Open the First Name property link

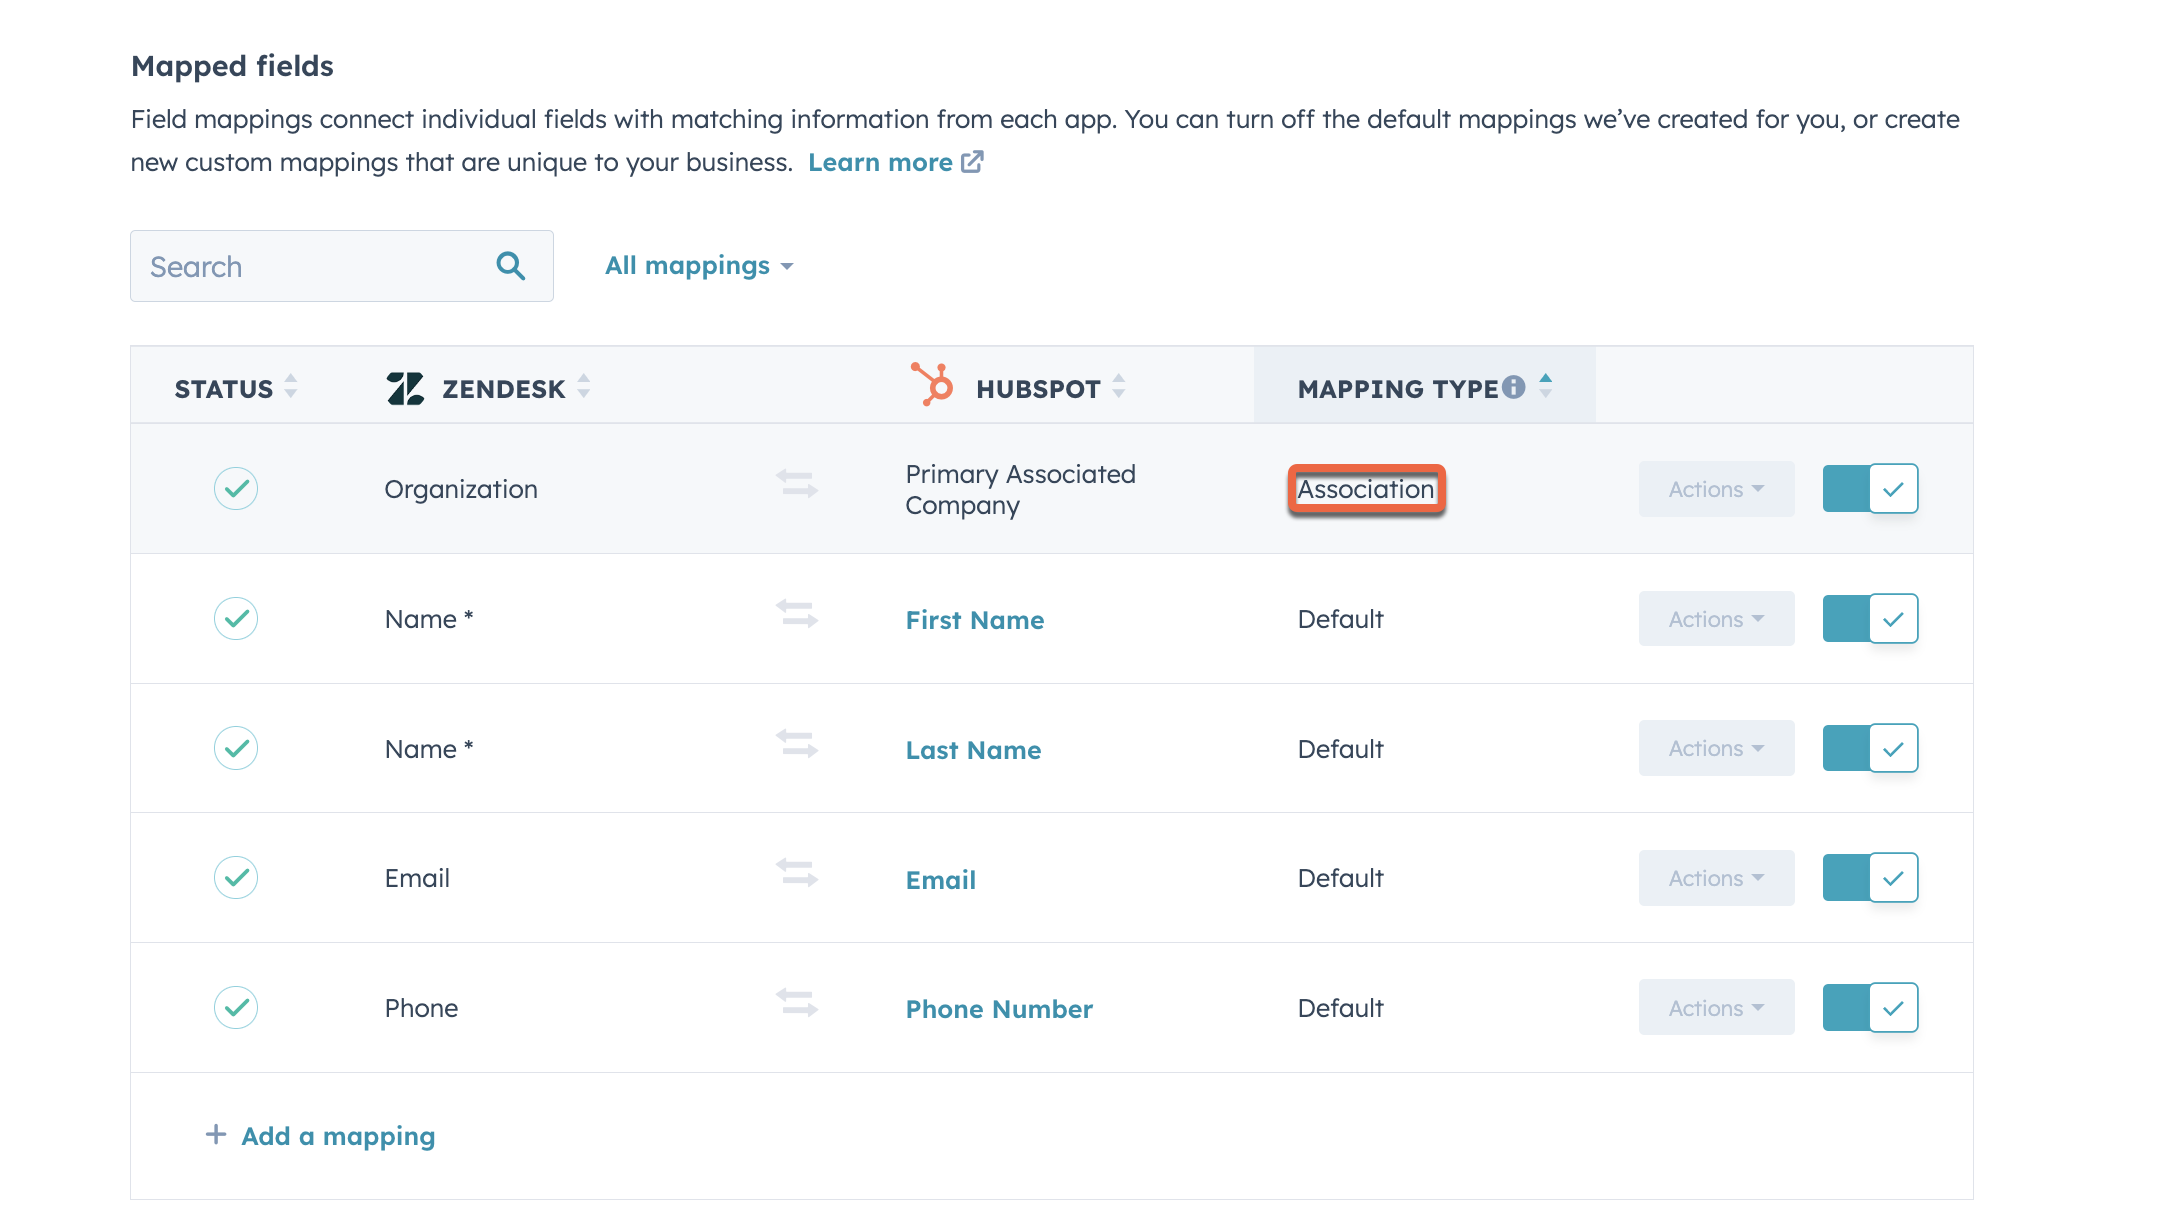[974, 619]
